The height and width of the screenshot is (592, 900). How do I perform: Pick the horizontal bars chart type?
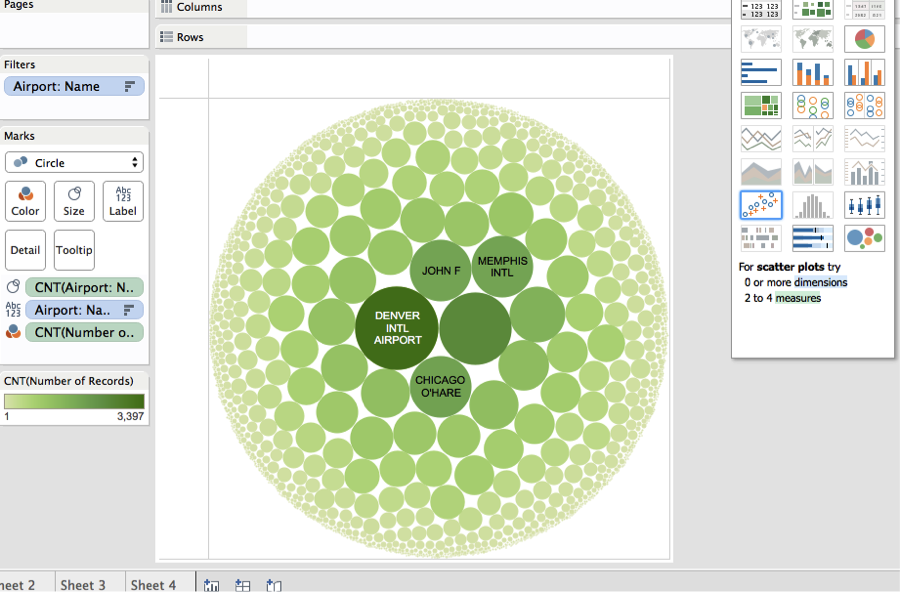click(761, 73)
